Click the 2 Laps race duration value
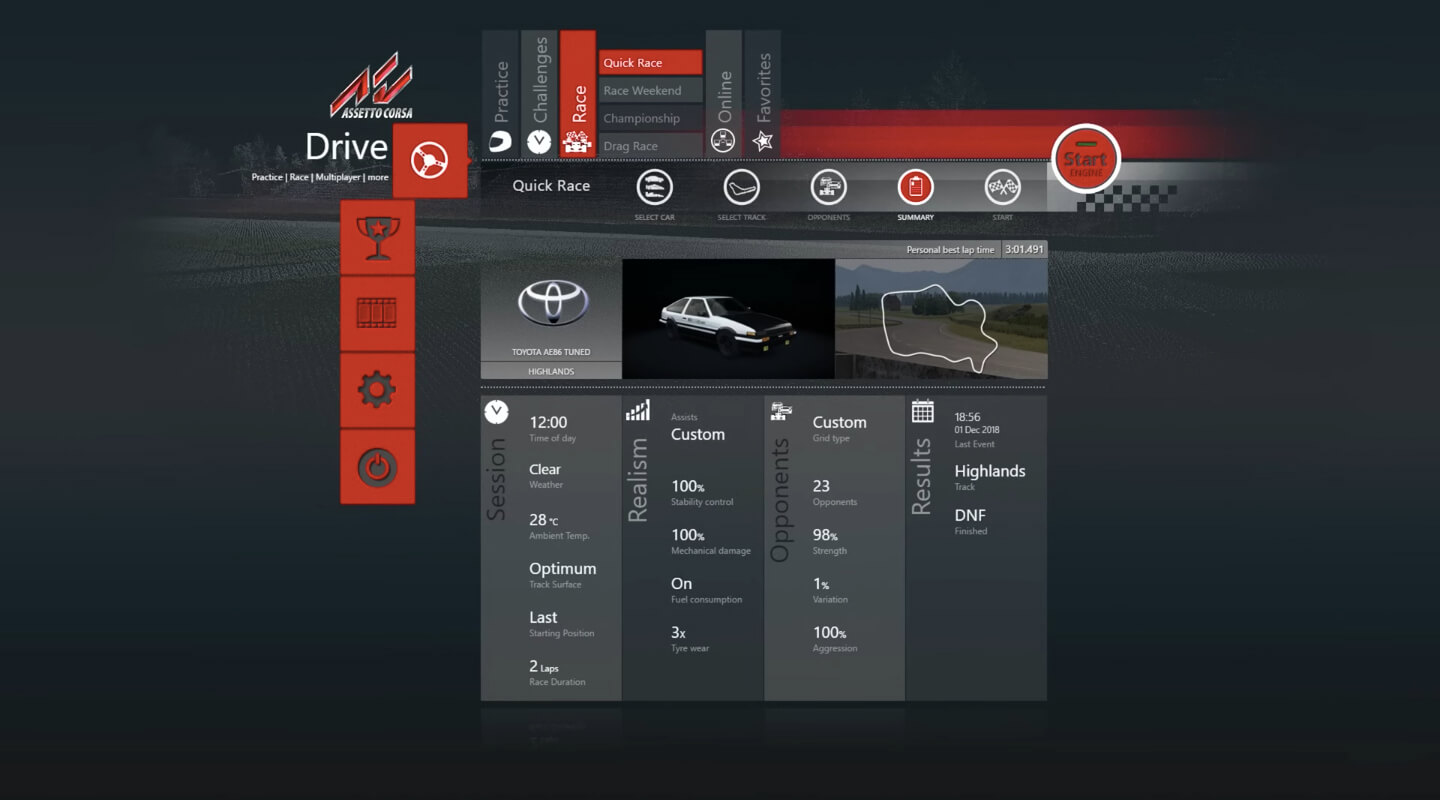The width and height of the screenshot is (1440, 800). pyautogui.click(x=544, y=666)
